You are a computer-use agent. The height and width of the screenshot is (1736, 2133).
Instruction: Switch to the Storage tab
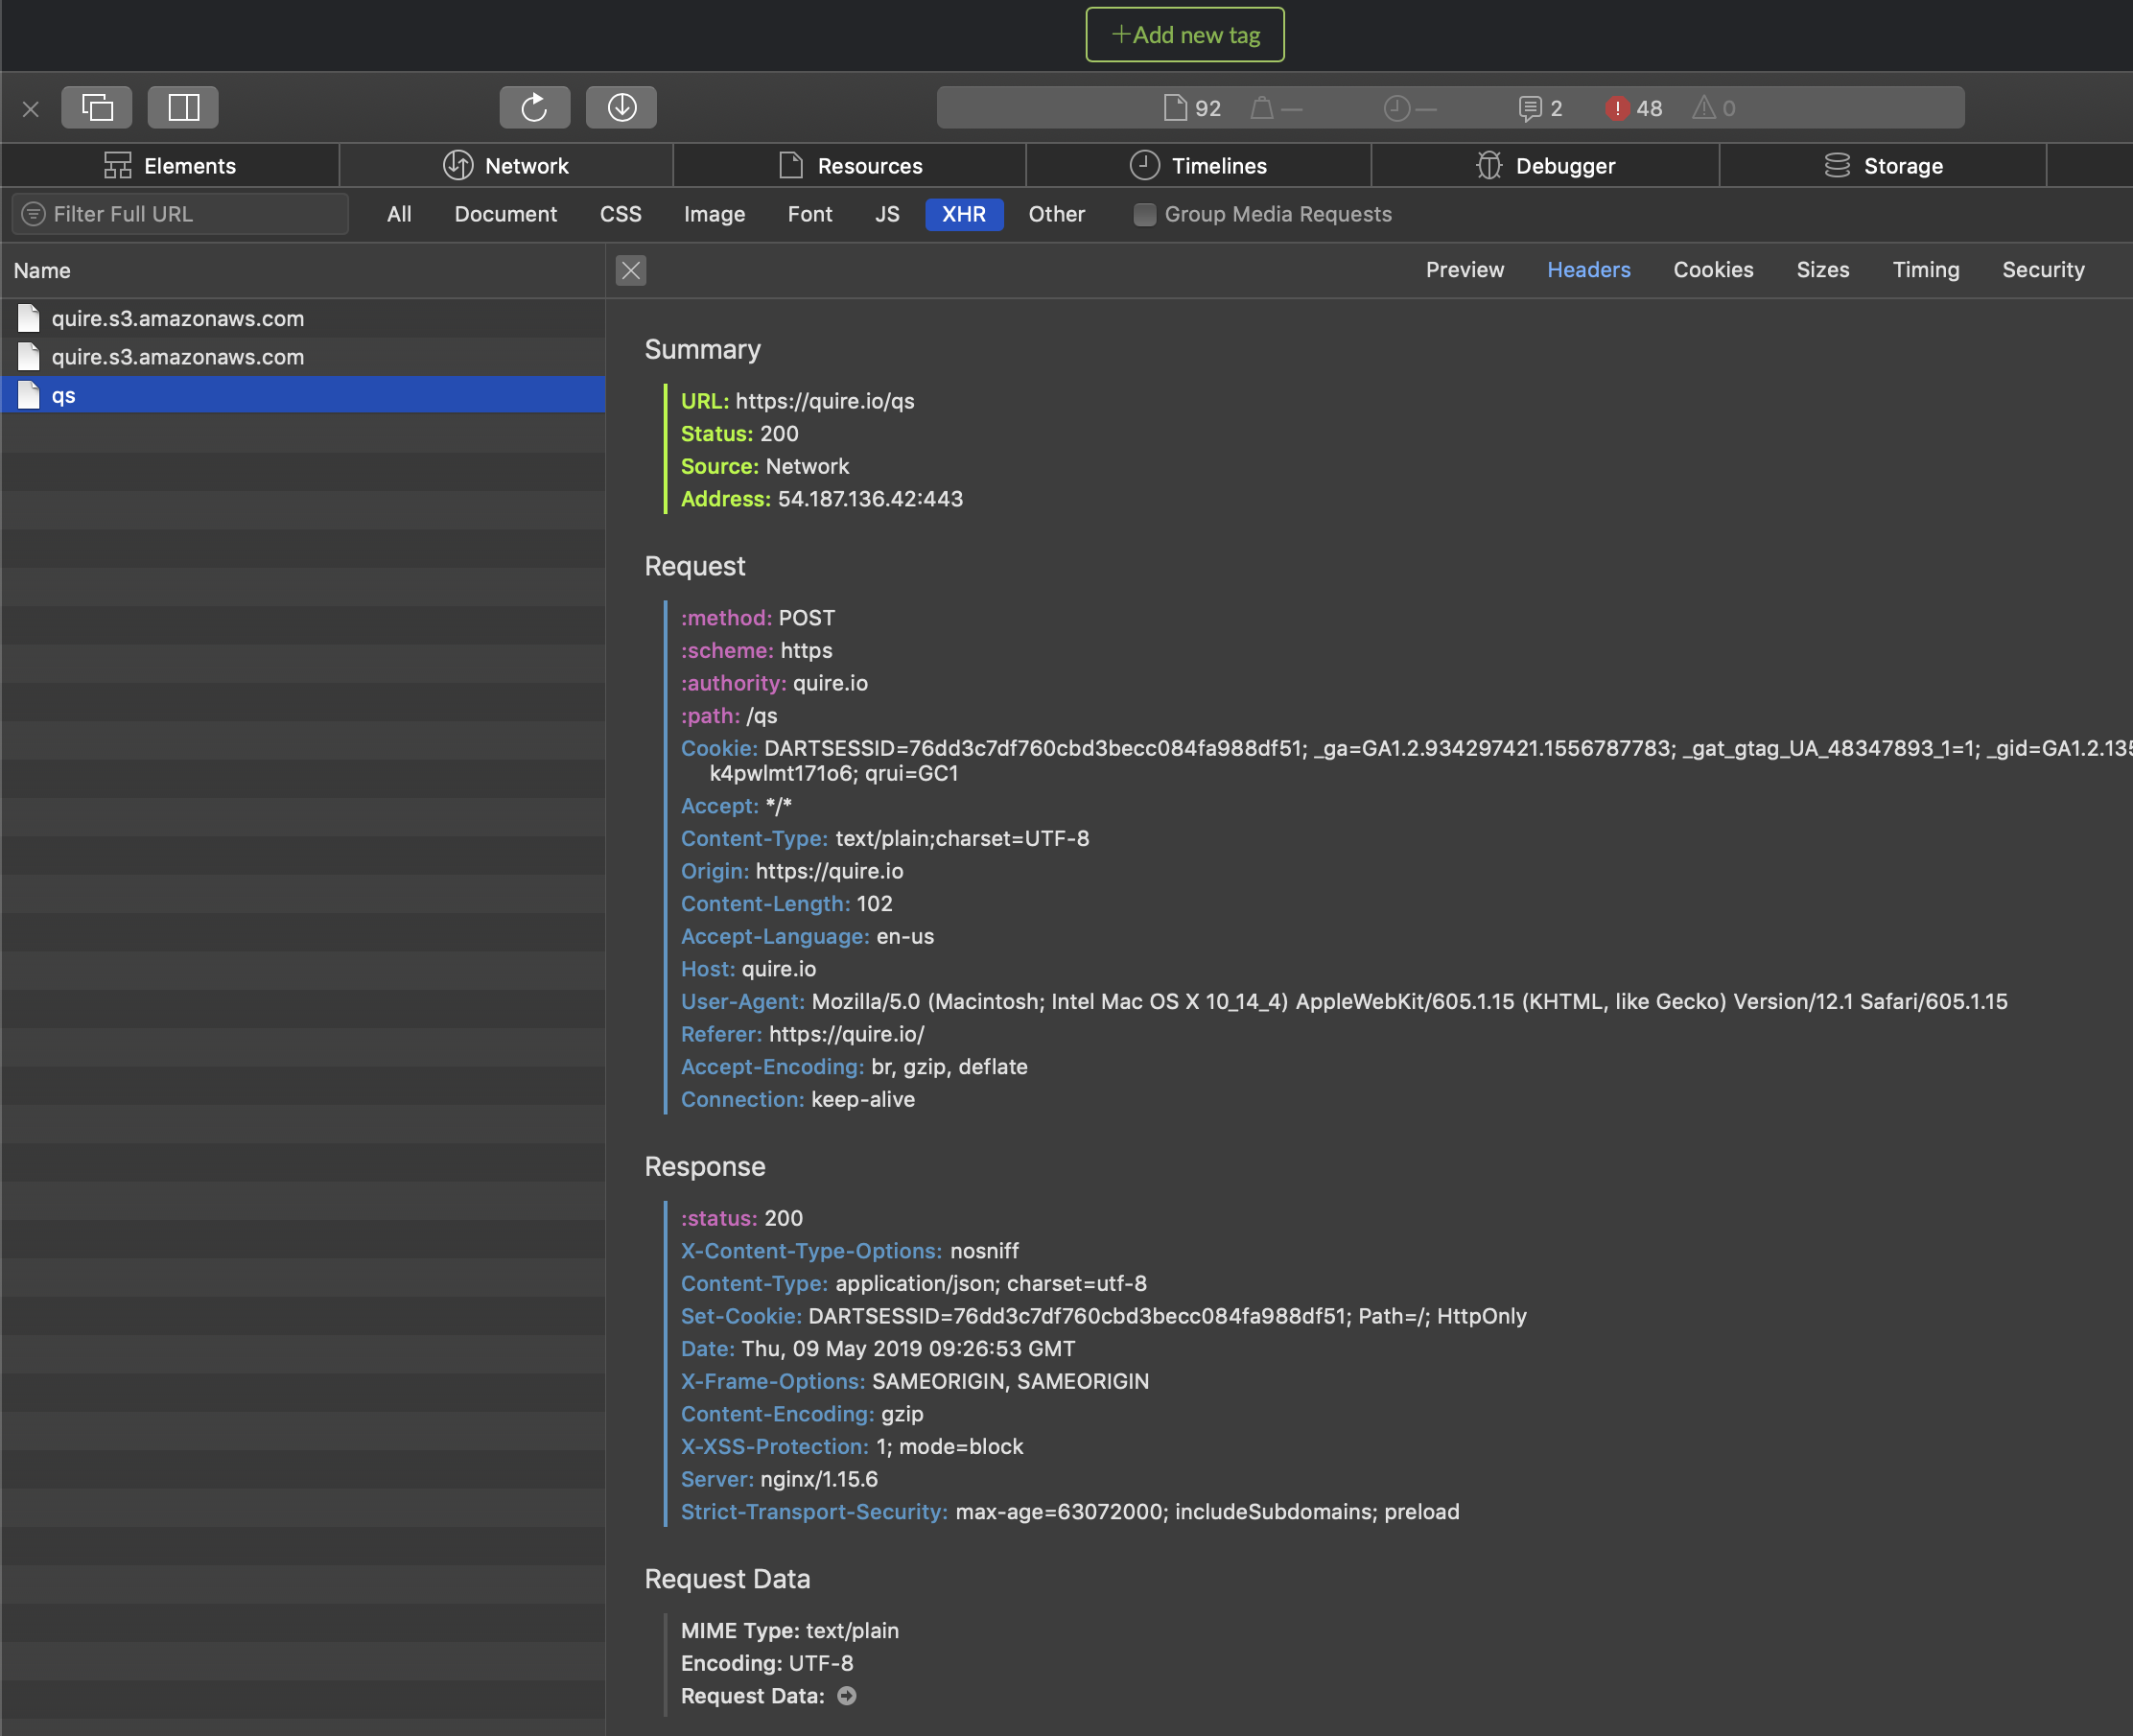click(1884, 166)
